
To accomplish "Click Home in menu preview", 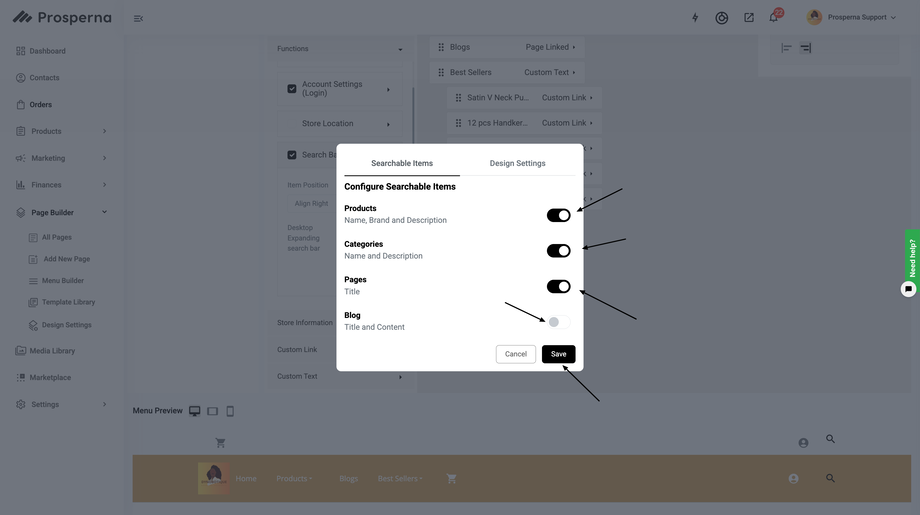I will 246,479.
